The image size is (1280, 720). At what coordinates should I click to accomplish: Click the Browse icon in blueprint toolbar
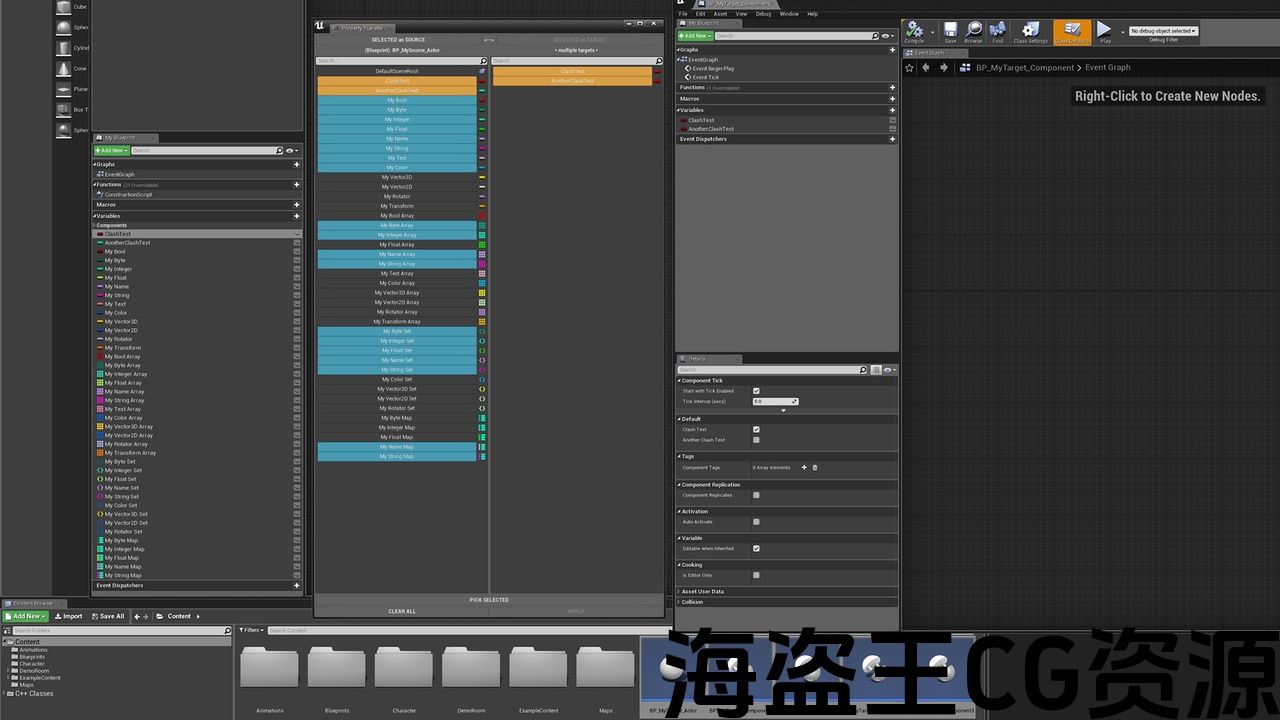(973, 31)
